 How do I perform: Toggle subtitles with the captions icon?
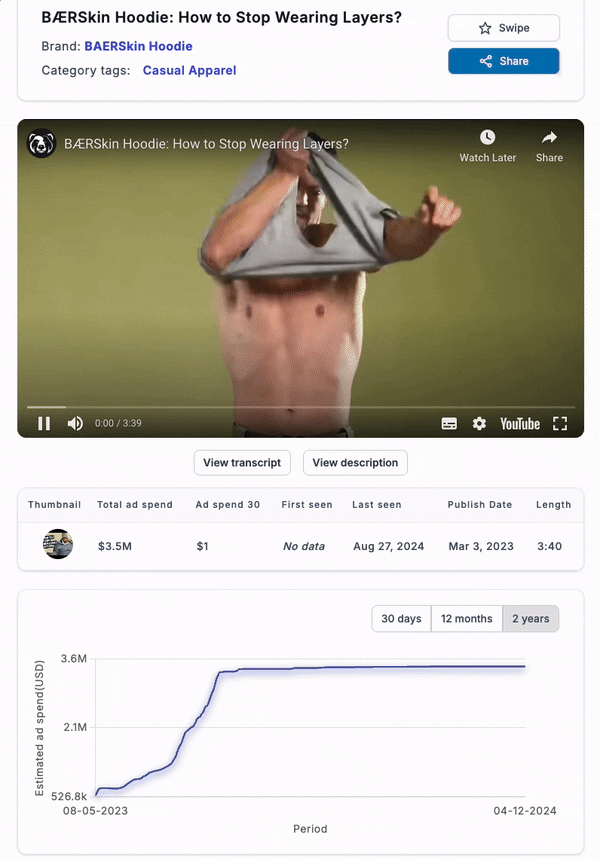tap(449, 423)
